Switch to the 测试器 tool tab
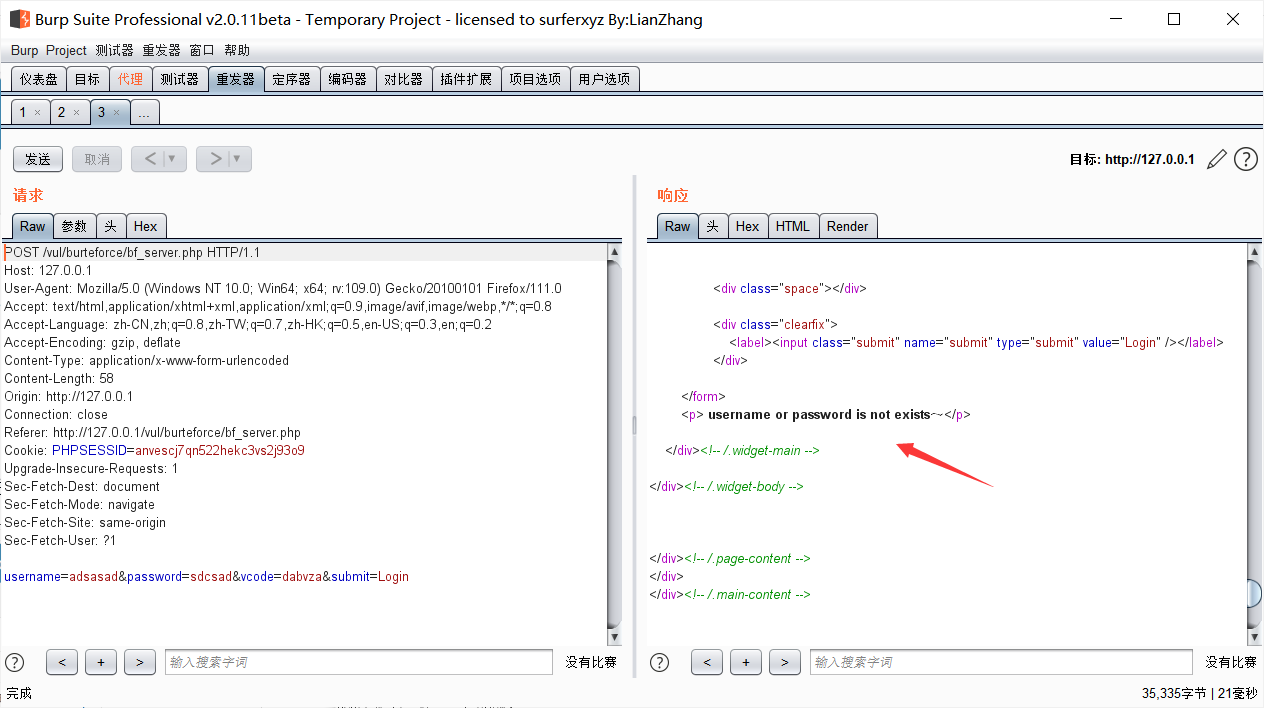 click(x=179, y=79)
